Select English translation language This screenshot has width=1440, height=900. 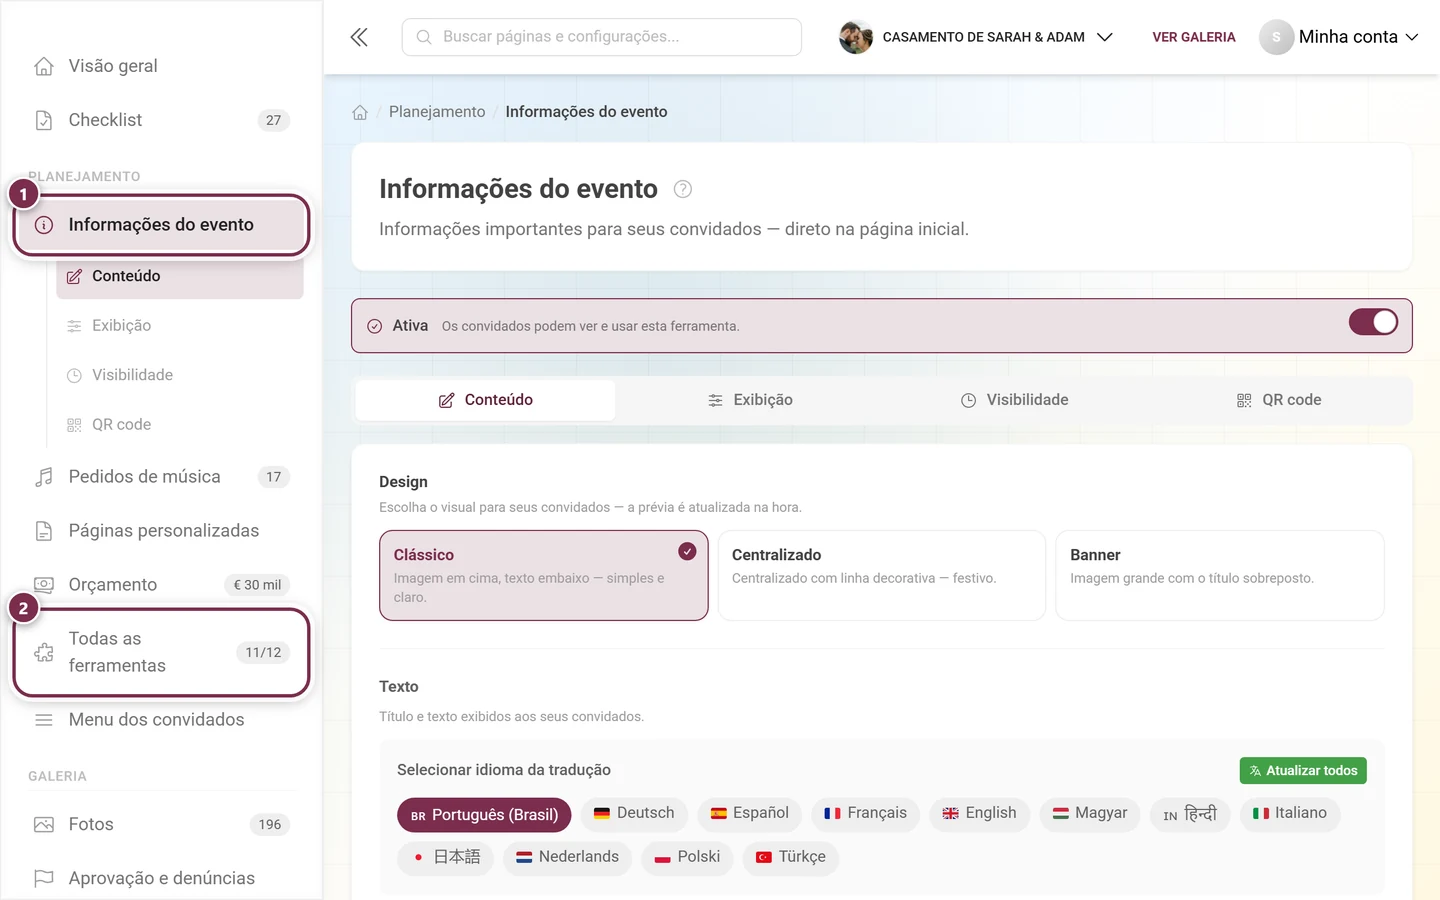[x=979, y=813]
